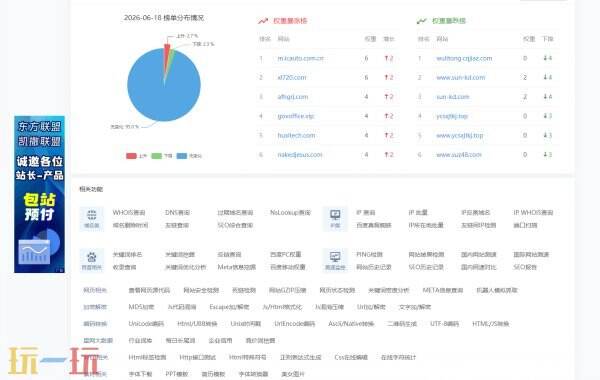The width and height of the screenshot is (600, 380).
Task: Click the monitor icon beside IP查询
Action: 335,215
